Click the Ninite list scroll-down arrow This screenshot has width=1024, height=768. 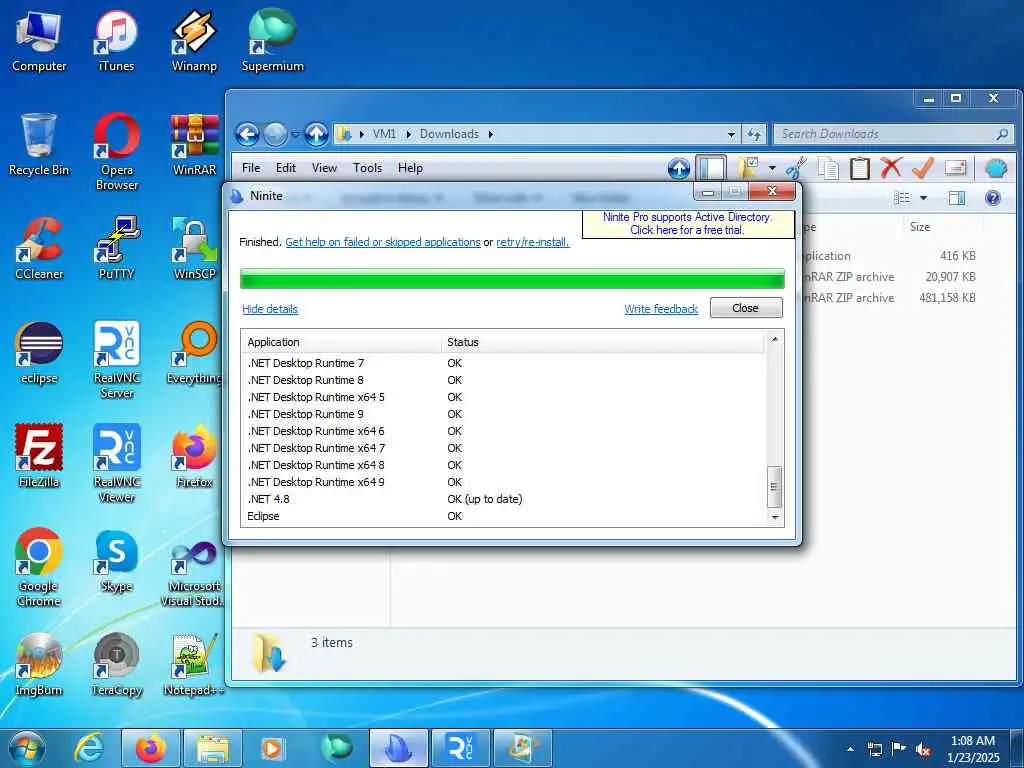click(x=775, y=517)
